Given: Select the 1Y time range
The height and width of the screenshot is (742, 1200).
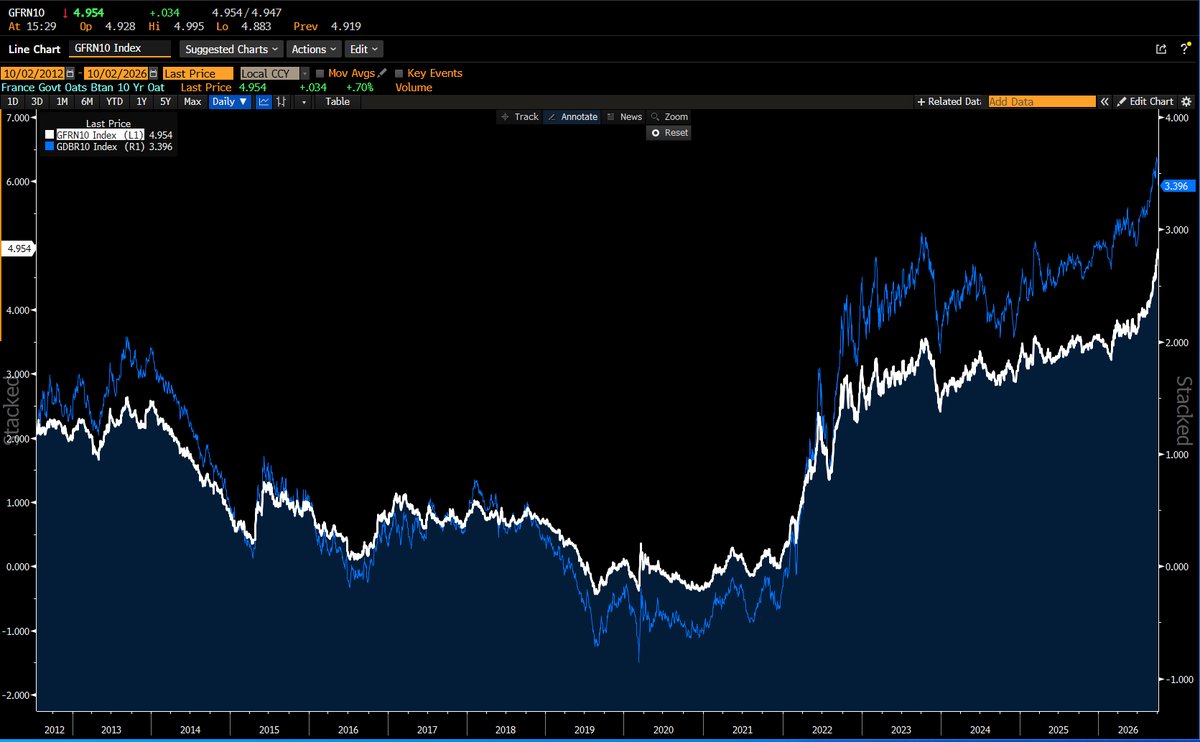Looking at the screenshot, I should click(x=142, y=101).
